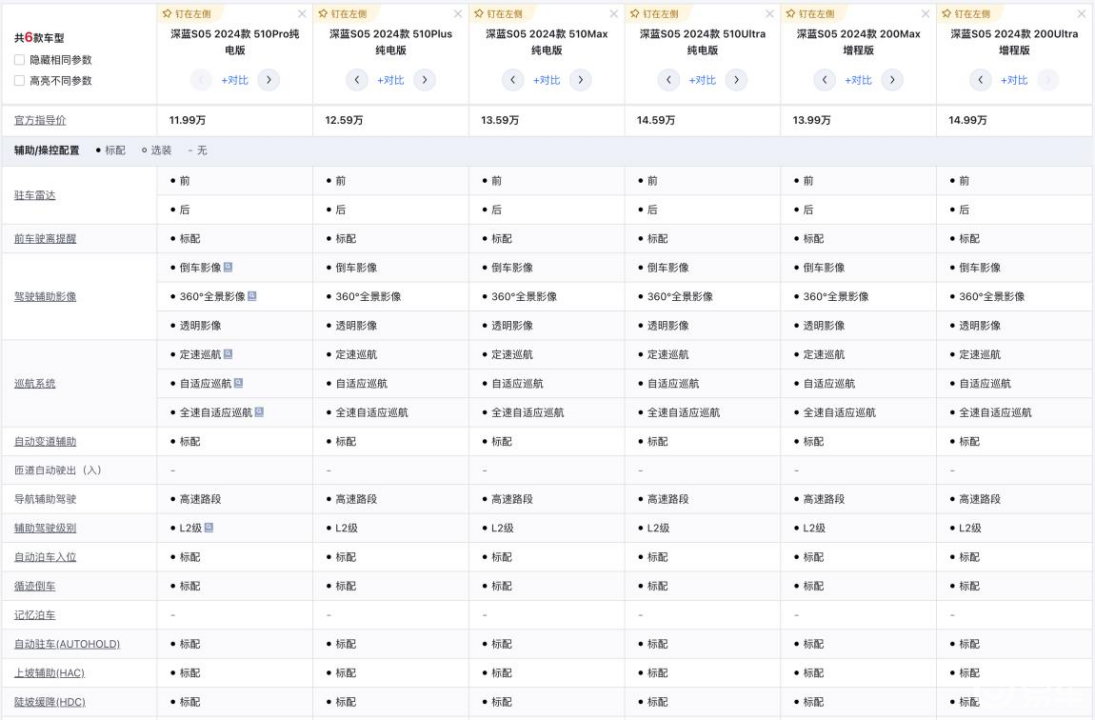Move the 510Plus纯电版 column left
Image resolution: width=1095 pixels, height=720 pixels.
tap(357, 80)
